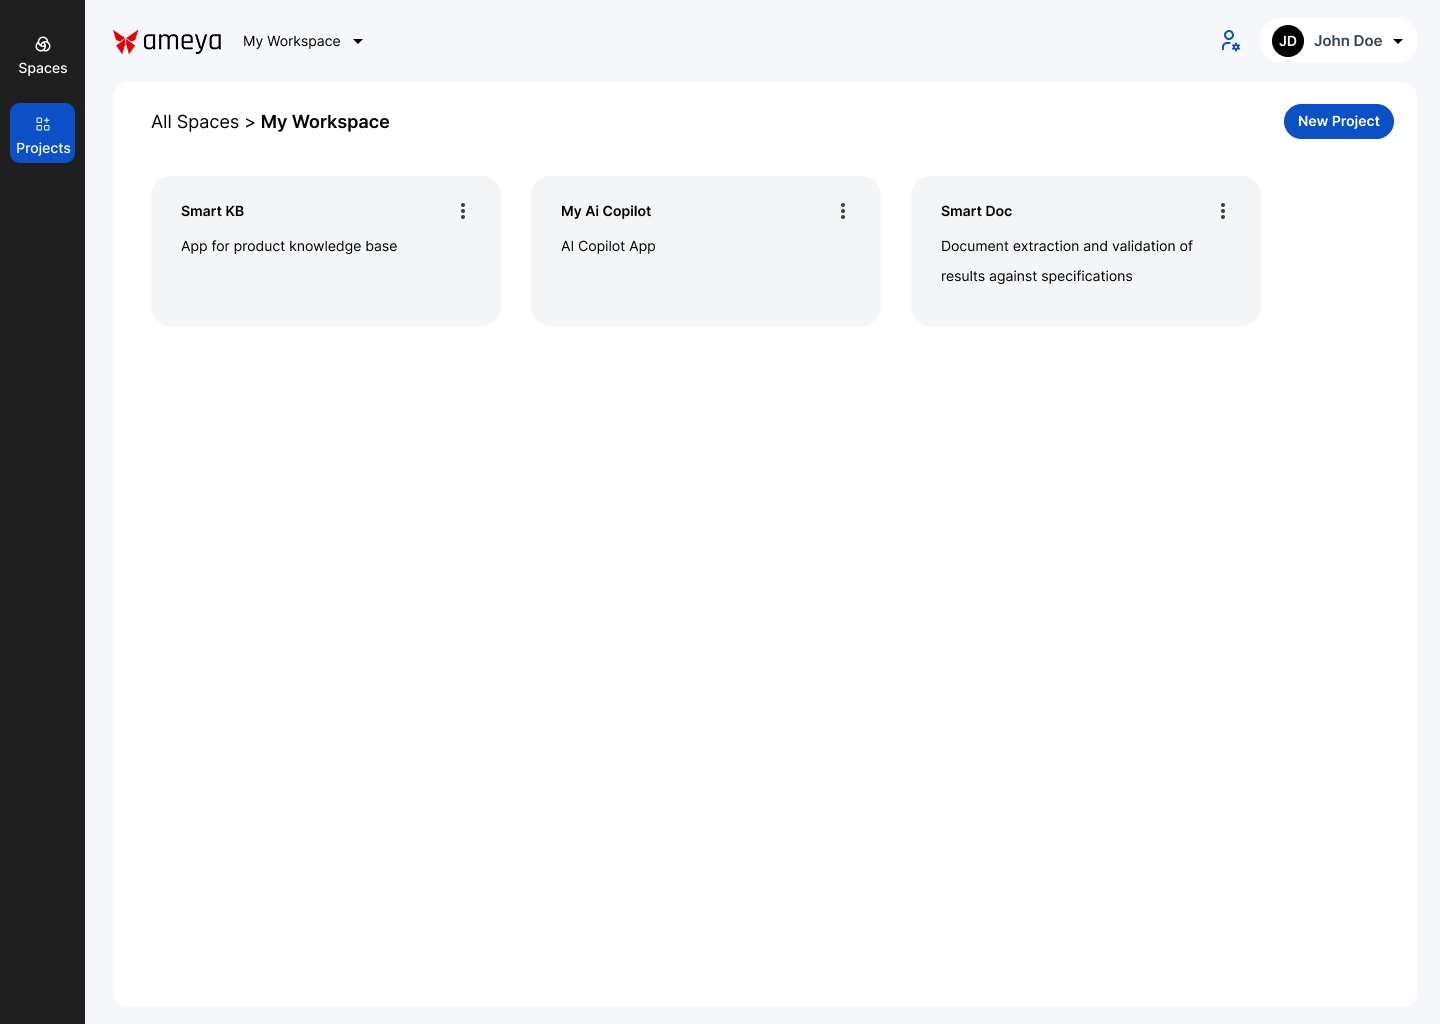1440x1024 pixels.
Task: Go to All Spaces breadcrumb link
Action: coord(195,122)
